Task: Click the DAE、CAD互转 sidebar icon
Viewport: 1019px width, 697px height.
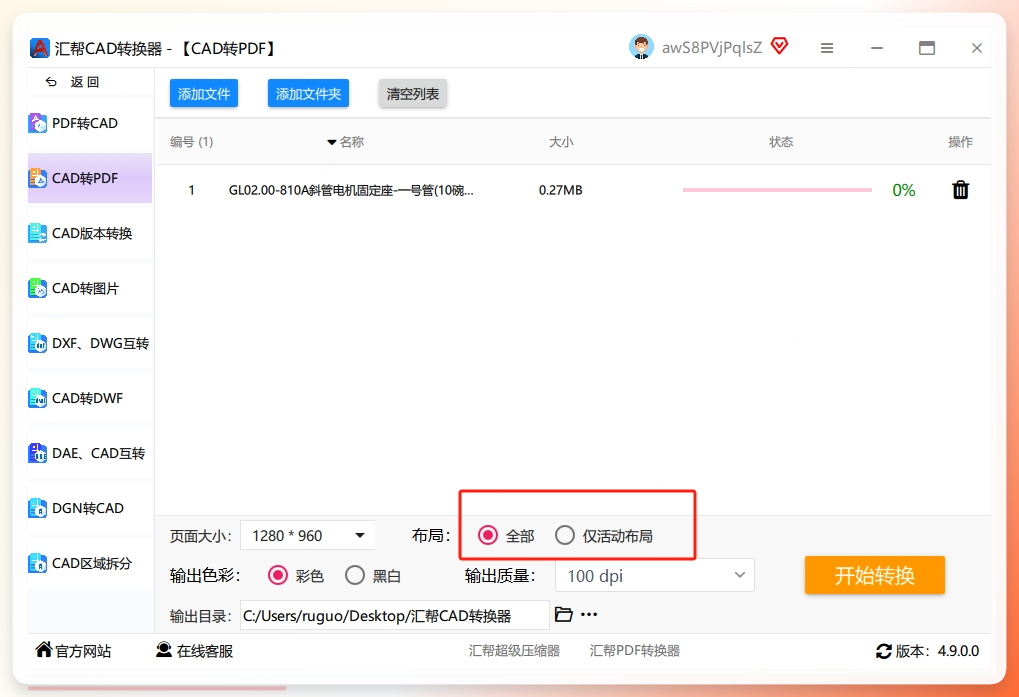Action: tap(38, 453)
